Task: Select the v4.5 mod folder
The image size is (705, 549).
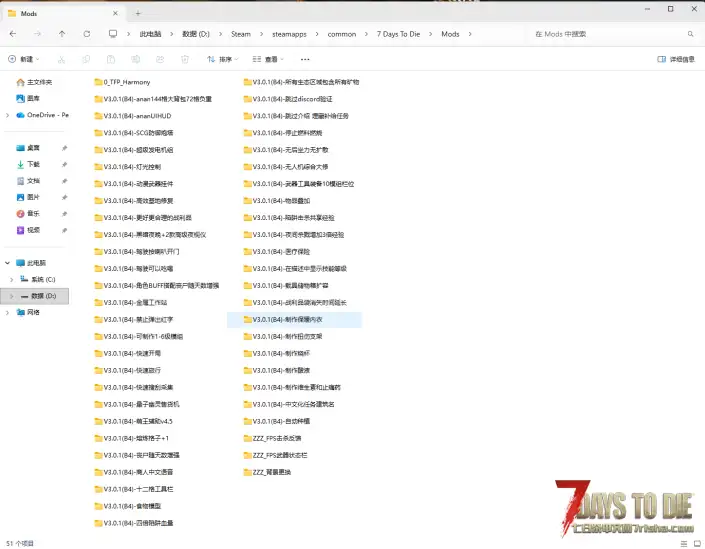Action: tap(134, 421)
